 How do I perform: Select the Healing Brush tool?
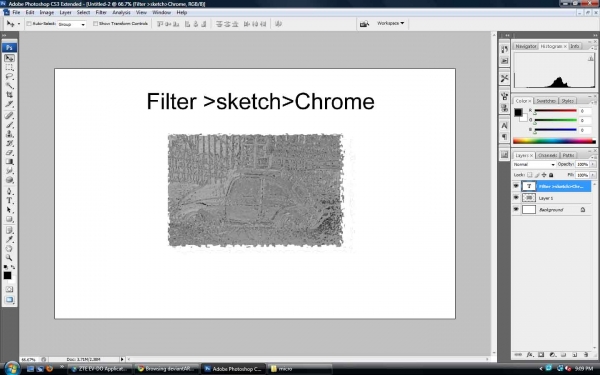[9, 116]
